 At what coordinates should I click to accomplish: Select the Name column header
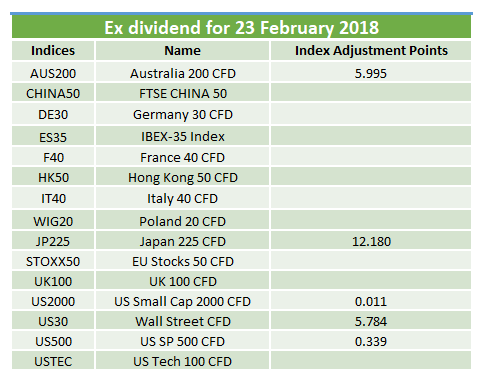coord(182,51)
